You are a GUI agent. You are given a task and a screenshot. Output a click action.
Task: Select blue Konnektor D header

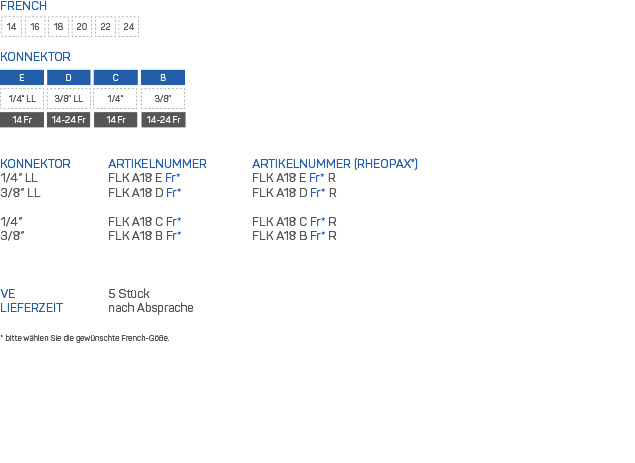(x=69, y=78)
